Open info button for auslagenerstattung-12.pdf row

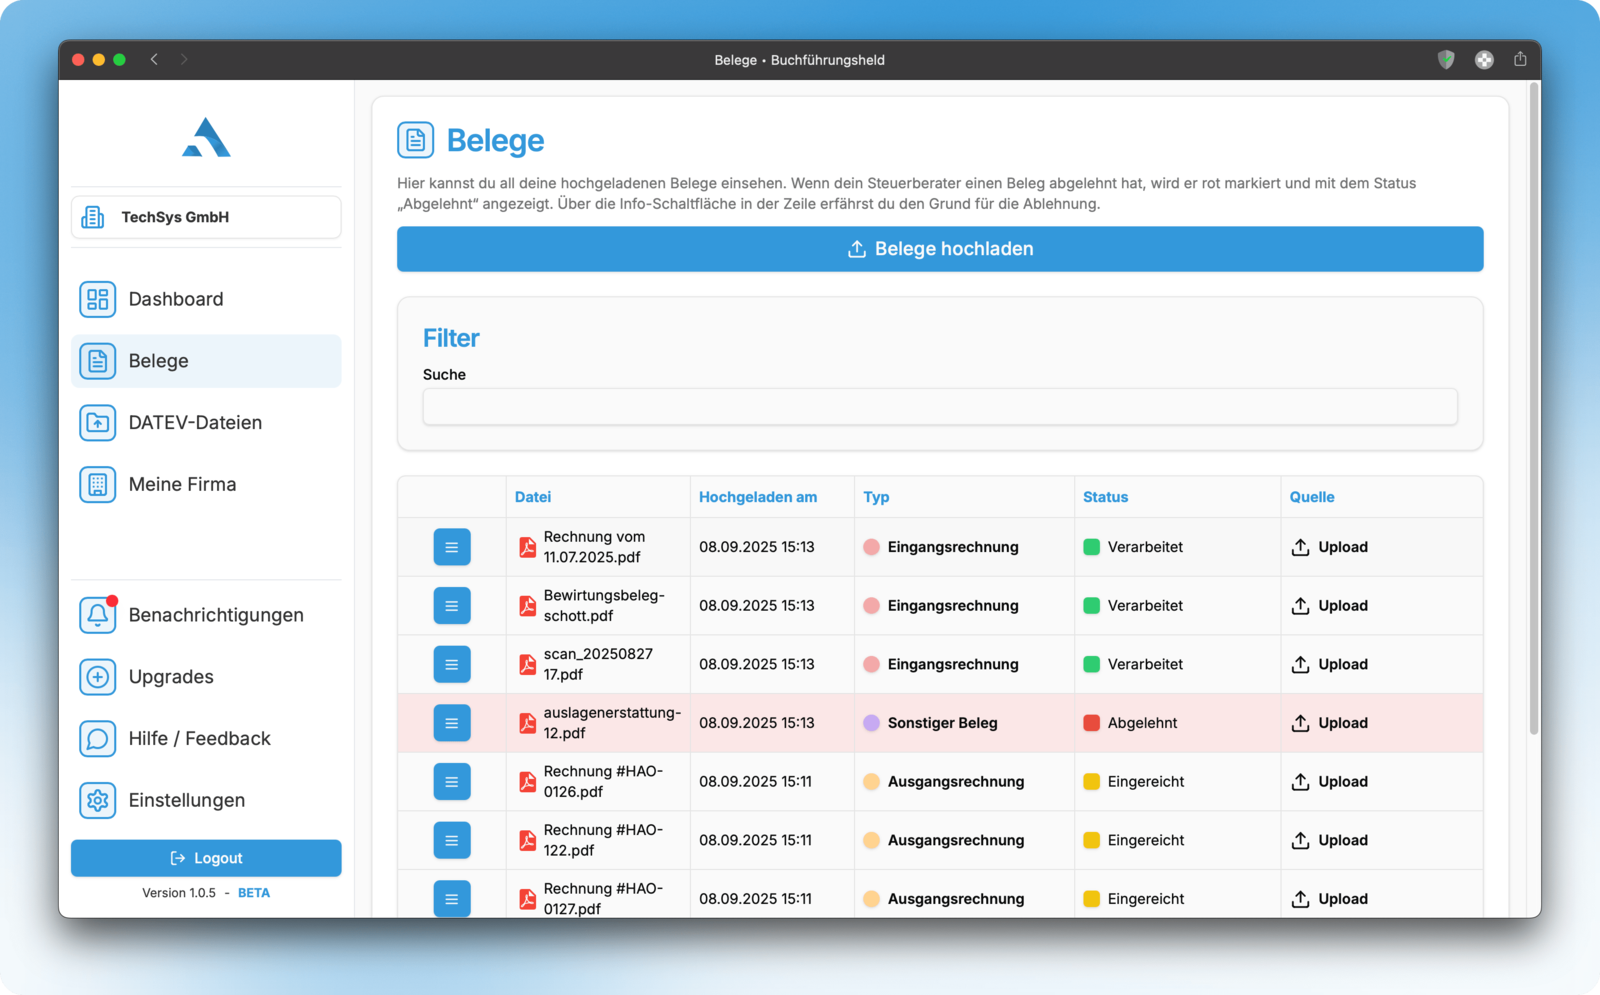(x=452, y=723)
